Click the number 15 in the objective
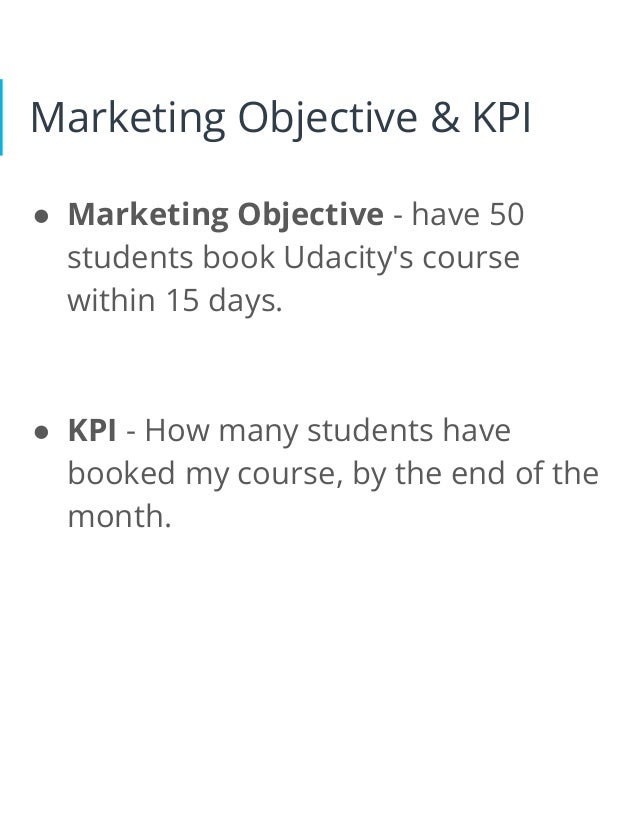The height and width of the screenshot is (826, 638). tap(182, 300)
